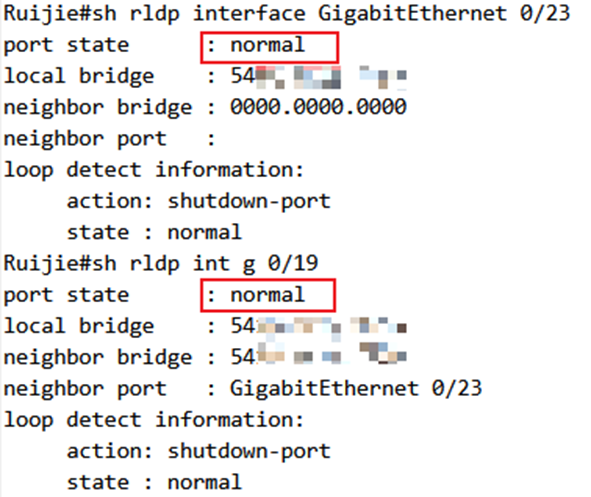The image size is (591, 497).
Task: Click the first highlighted 'normal' port state
Action: click(x=267, y=45)
